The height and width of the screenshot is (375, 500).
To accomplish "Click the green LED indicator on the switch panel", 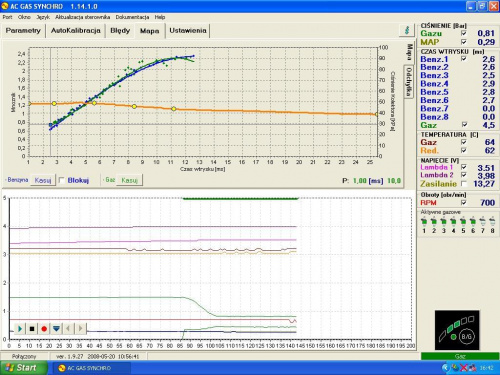I will click(x=453, y=337).
